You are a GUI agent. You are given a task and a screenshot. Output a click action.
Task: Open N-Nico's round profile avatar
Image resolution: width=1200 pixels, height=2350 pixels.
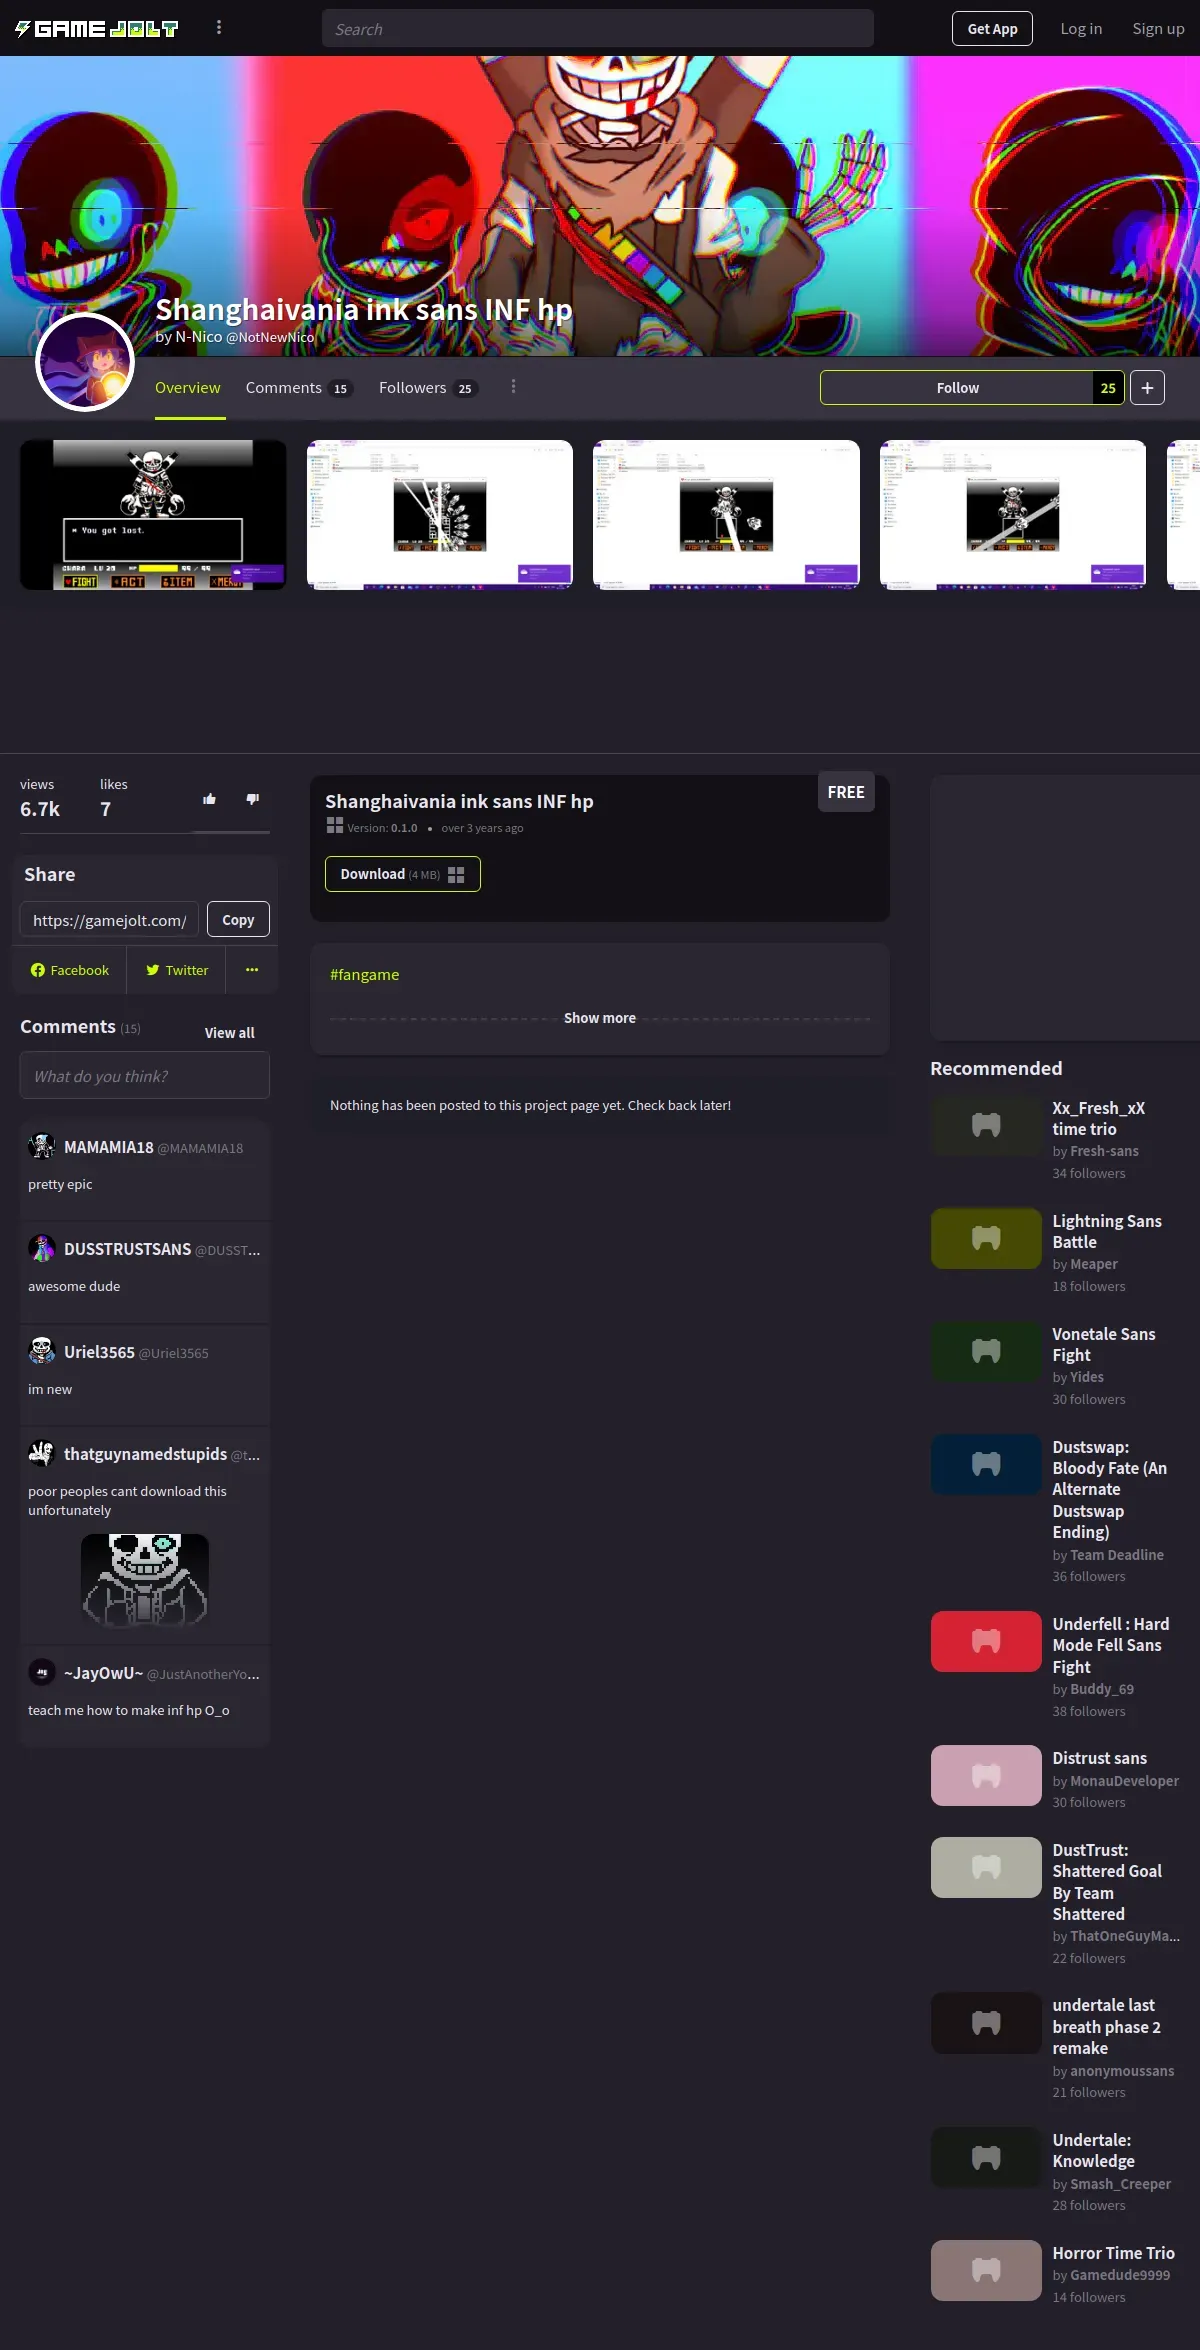pos(85,362)
